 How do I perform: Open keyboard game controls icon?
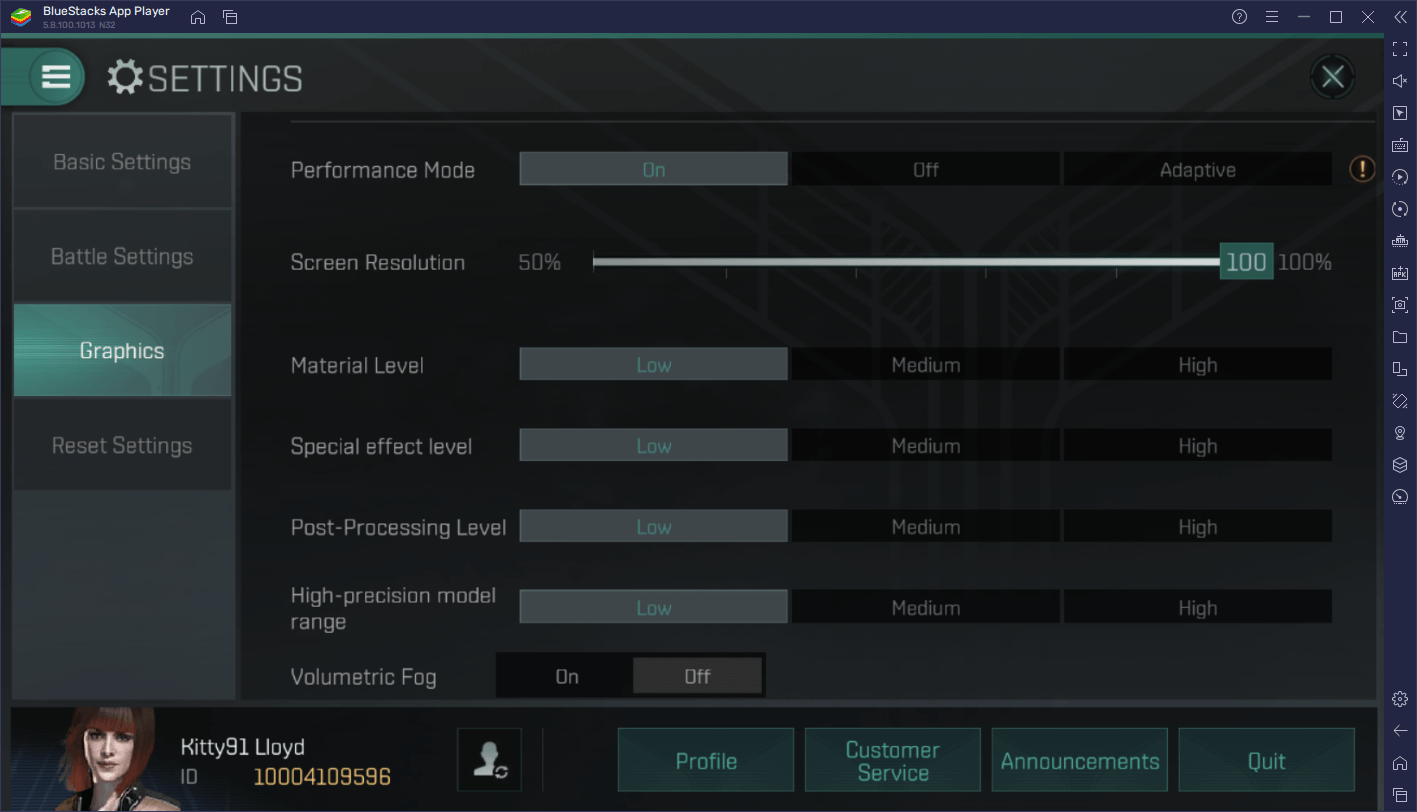(1400, 145)
